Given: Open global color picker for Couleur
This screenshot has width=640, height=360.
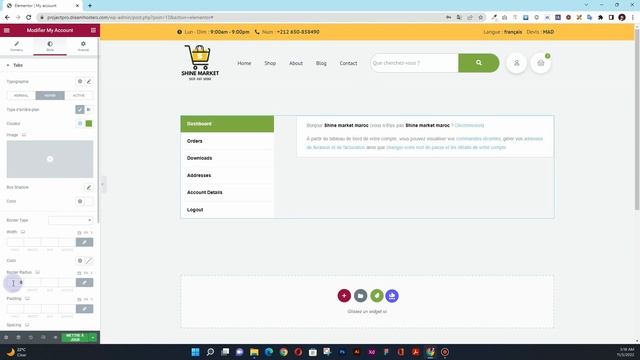Looking at the screenshot, I should [80, 124].
